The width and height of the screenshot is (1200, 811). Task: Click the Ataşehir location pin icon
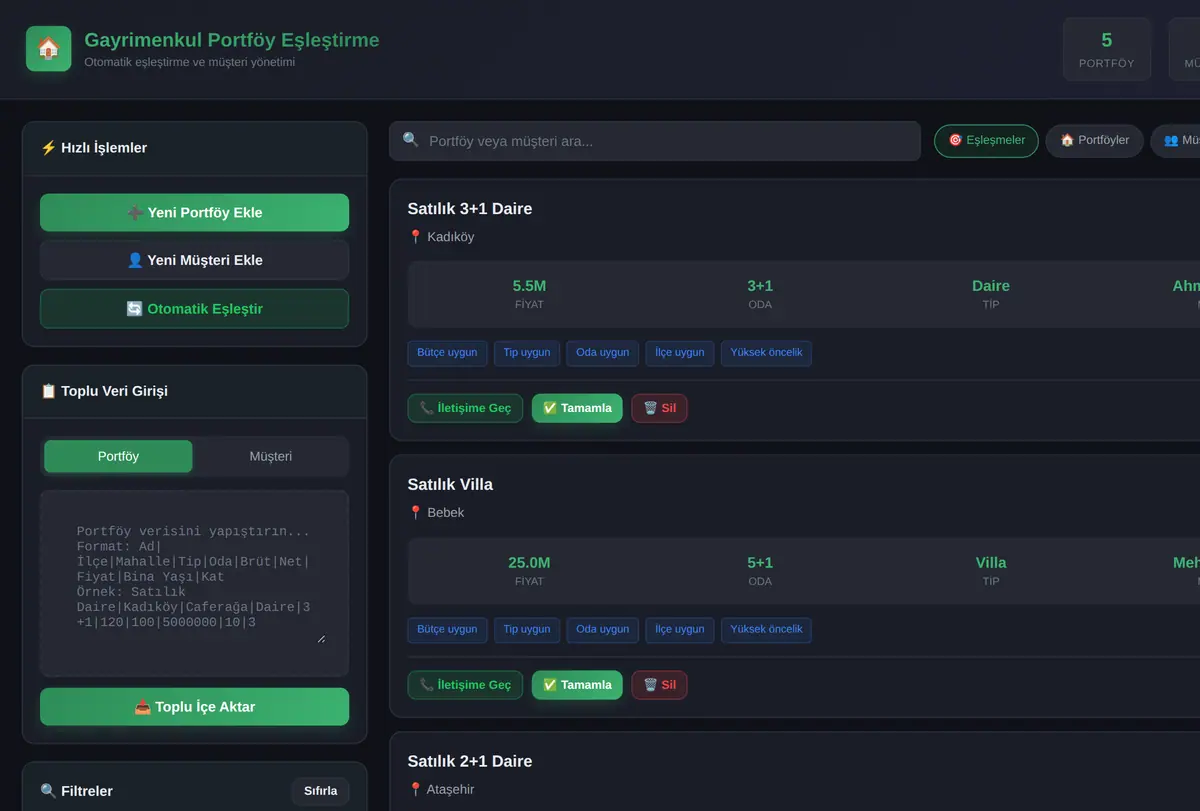416,790
